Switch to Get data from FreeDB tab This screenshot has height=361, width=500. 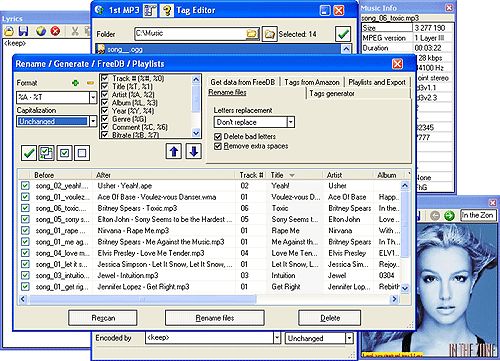point(243,82)
